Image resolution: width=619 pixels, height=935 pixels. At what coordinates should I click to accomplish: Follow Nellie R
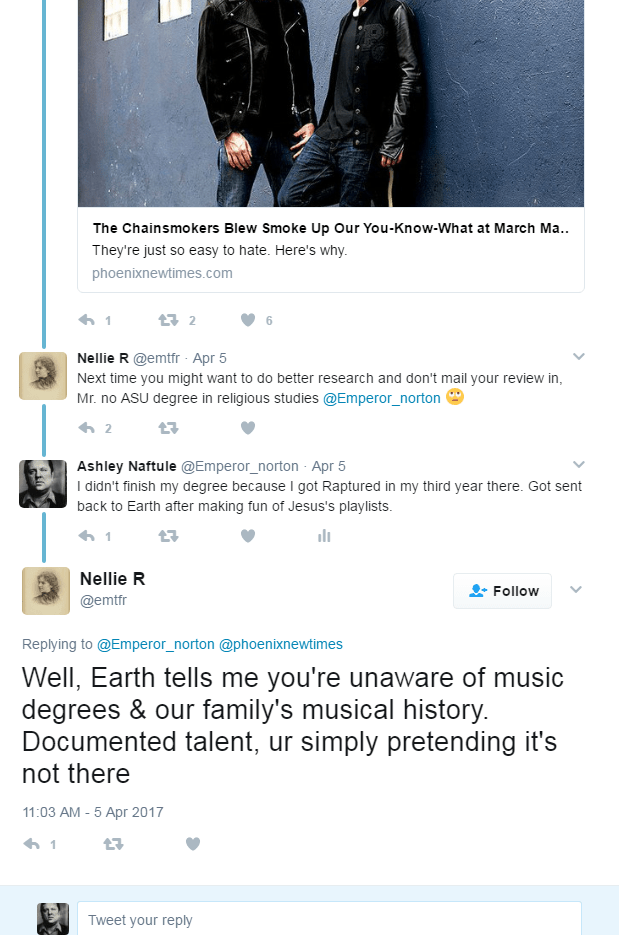tap(503, 591)
